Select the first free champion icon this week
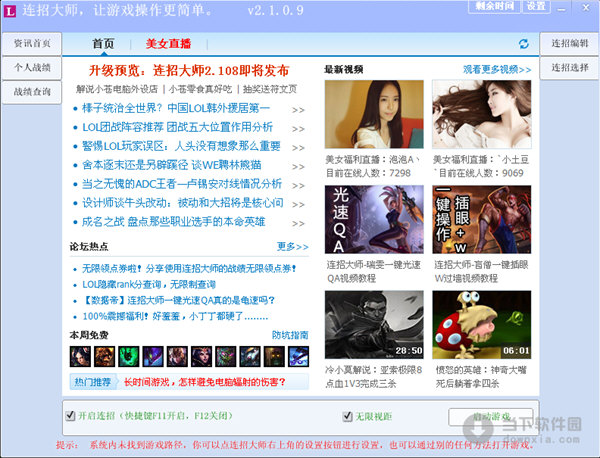The height and width of the screenshot is (458, 600). coord(80,356)
